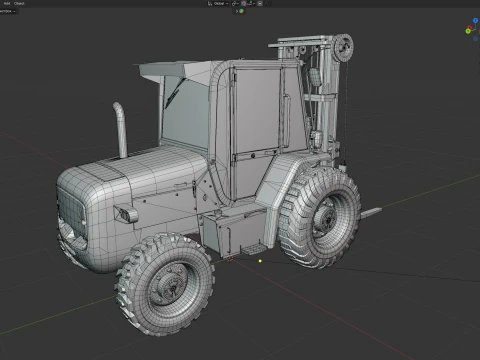Image resolution: width=480 pixels, height=360 pixels.
Task: Open the Global transform orientation dropdown
Action: (x=218, y=3)
